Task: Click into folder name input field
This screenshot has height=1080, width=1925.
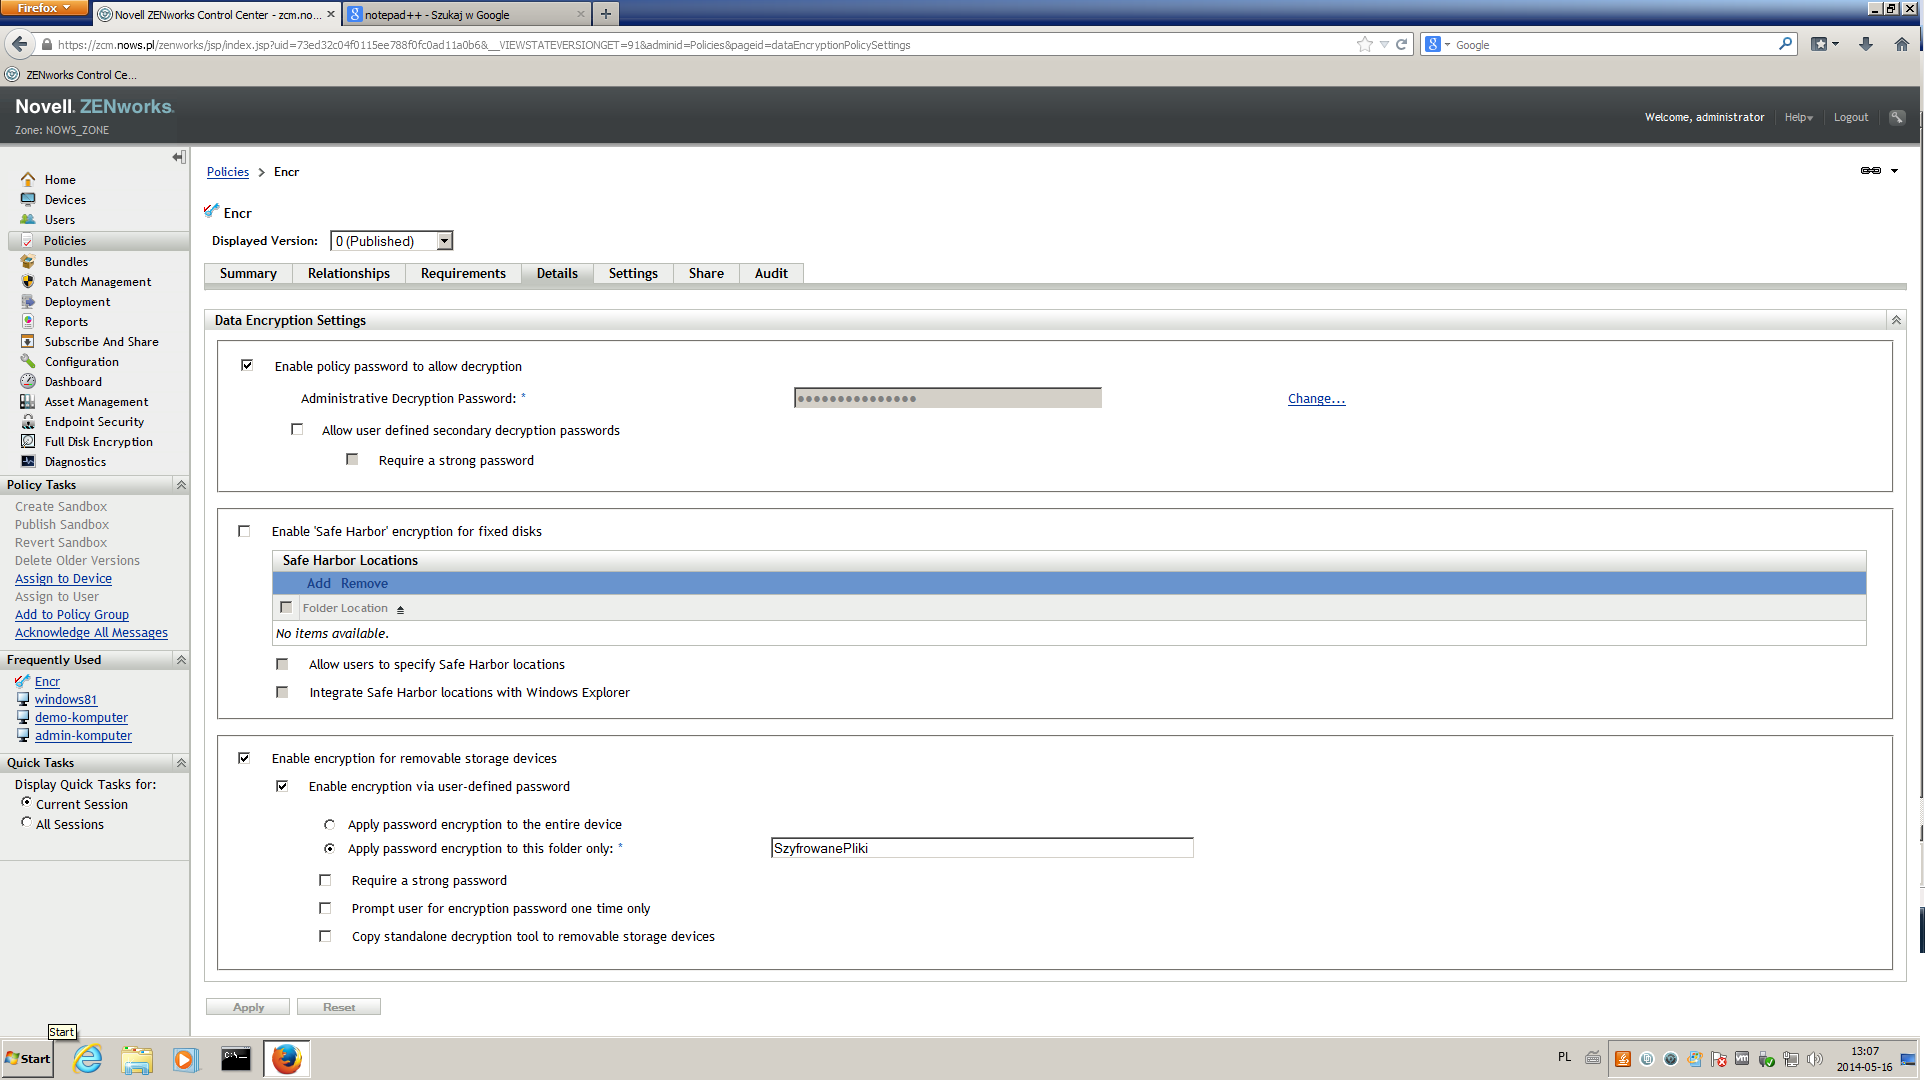Action: click(982, 848)
